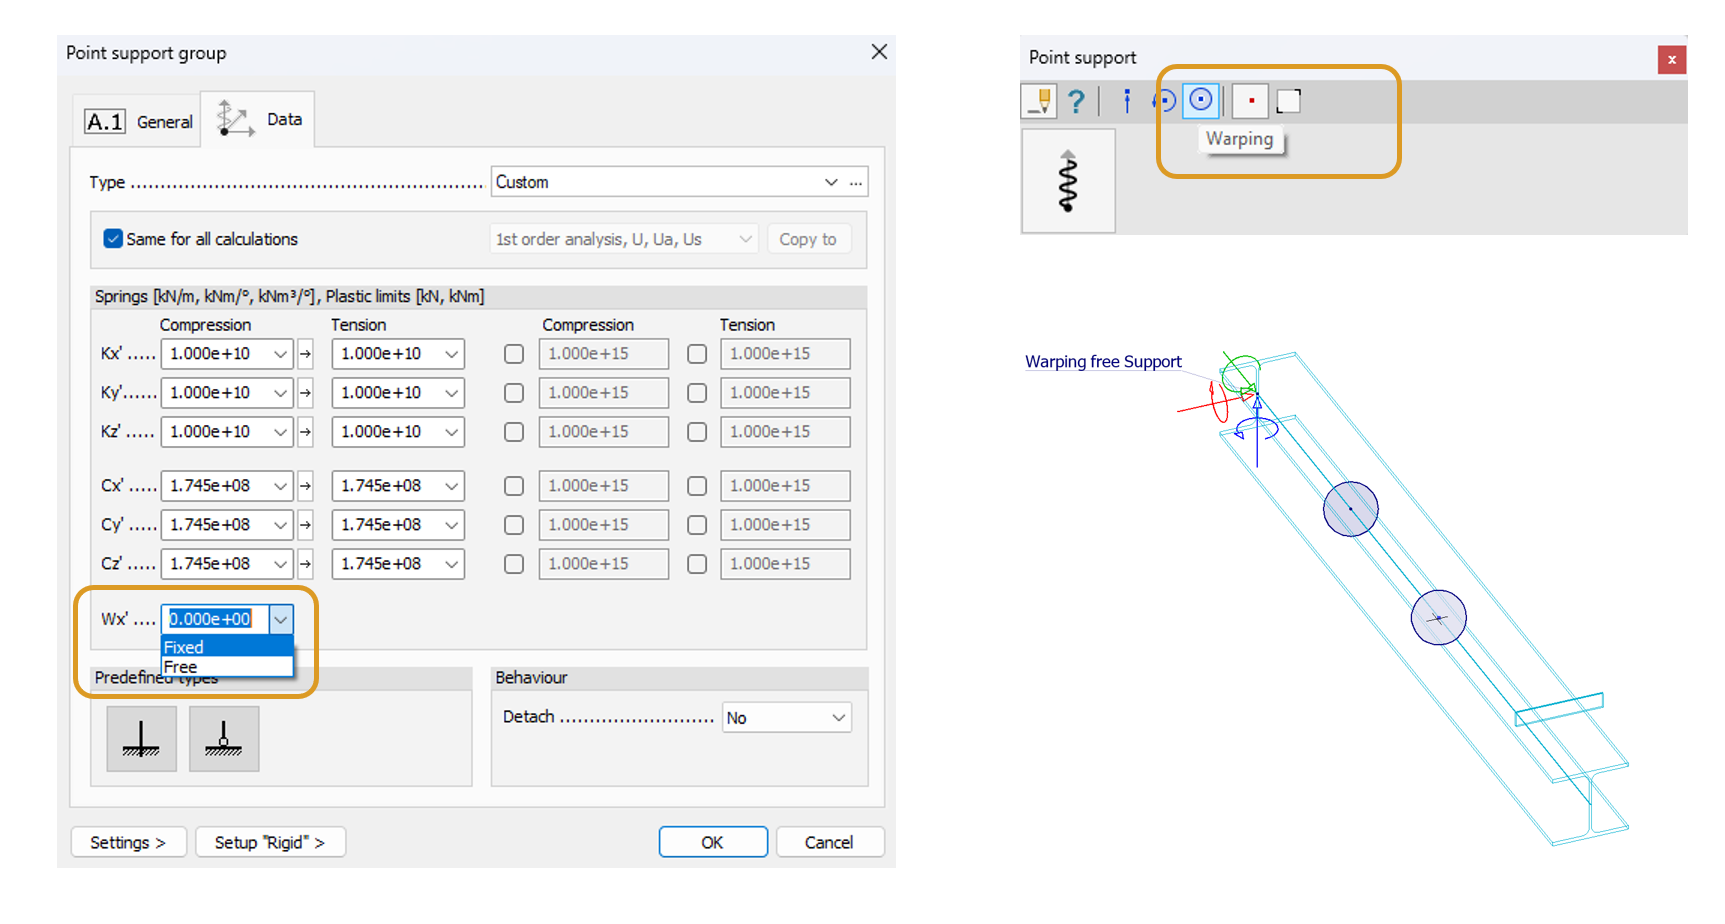
Task: Click the Copy to button
Action: coord(809,239)
